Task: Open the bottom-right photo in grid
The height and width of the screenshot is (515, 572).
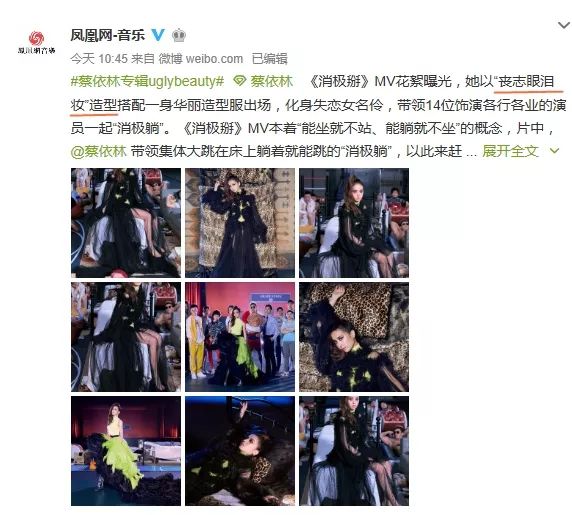Action: pos(354,451)
